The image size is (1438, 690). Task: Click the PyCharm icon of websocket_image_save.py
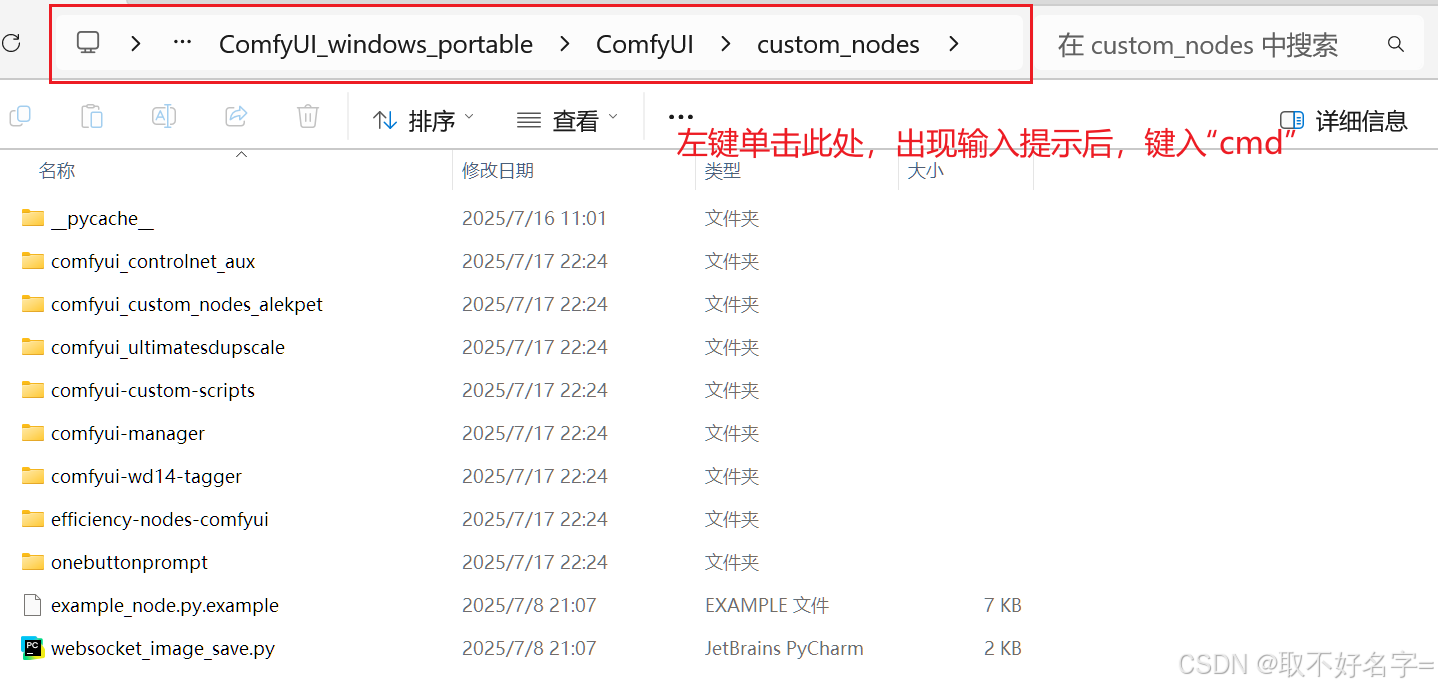[33, 648]
